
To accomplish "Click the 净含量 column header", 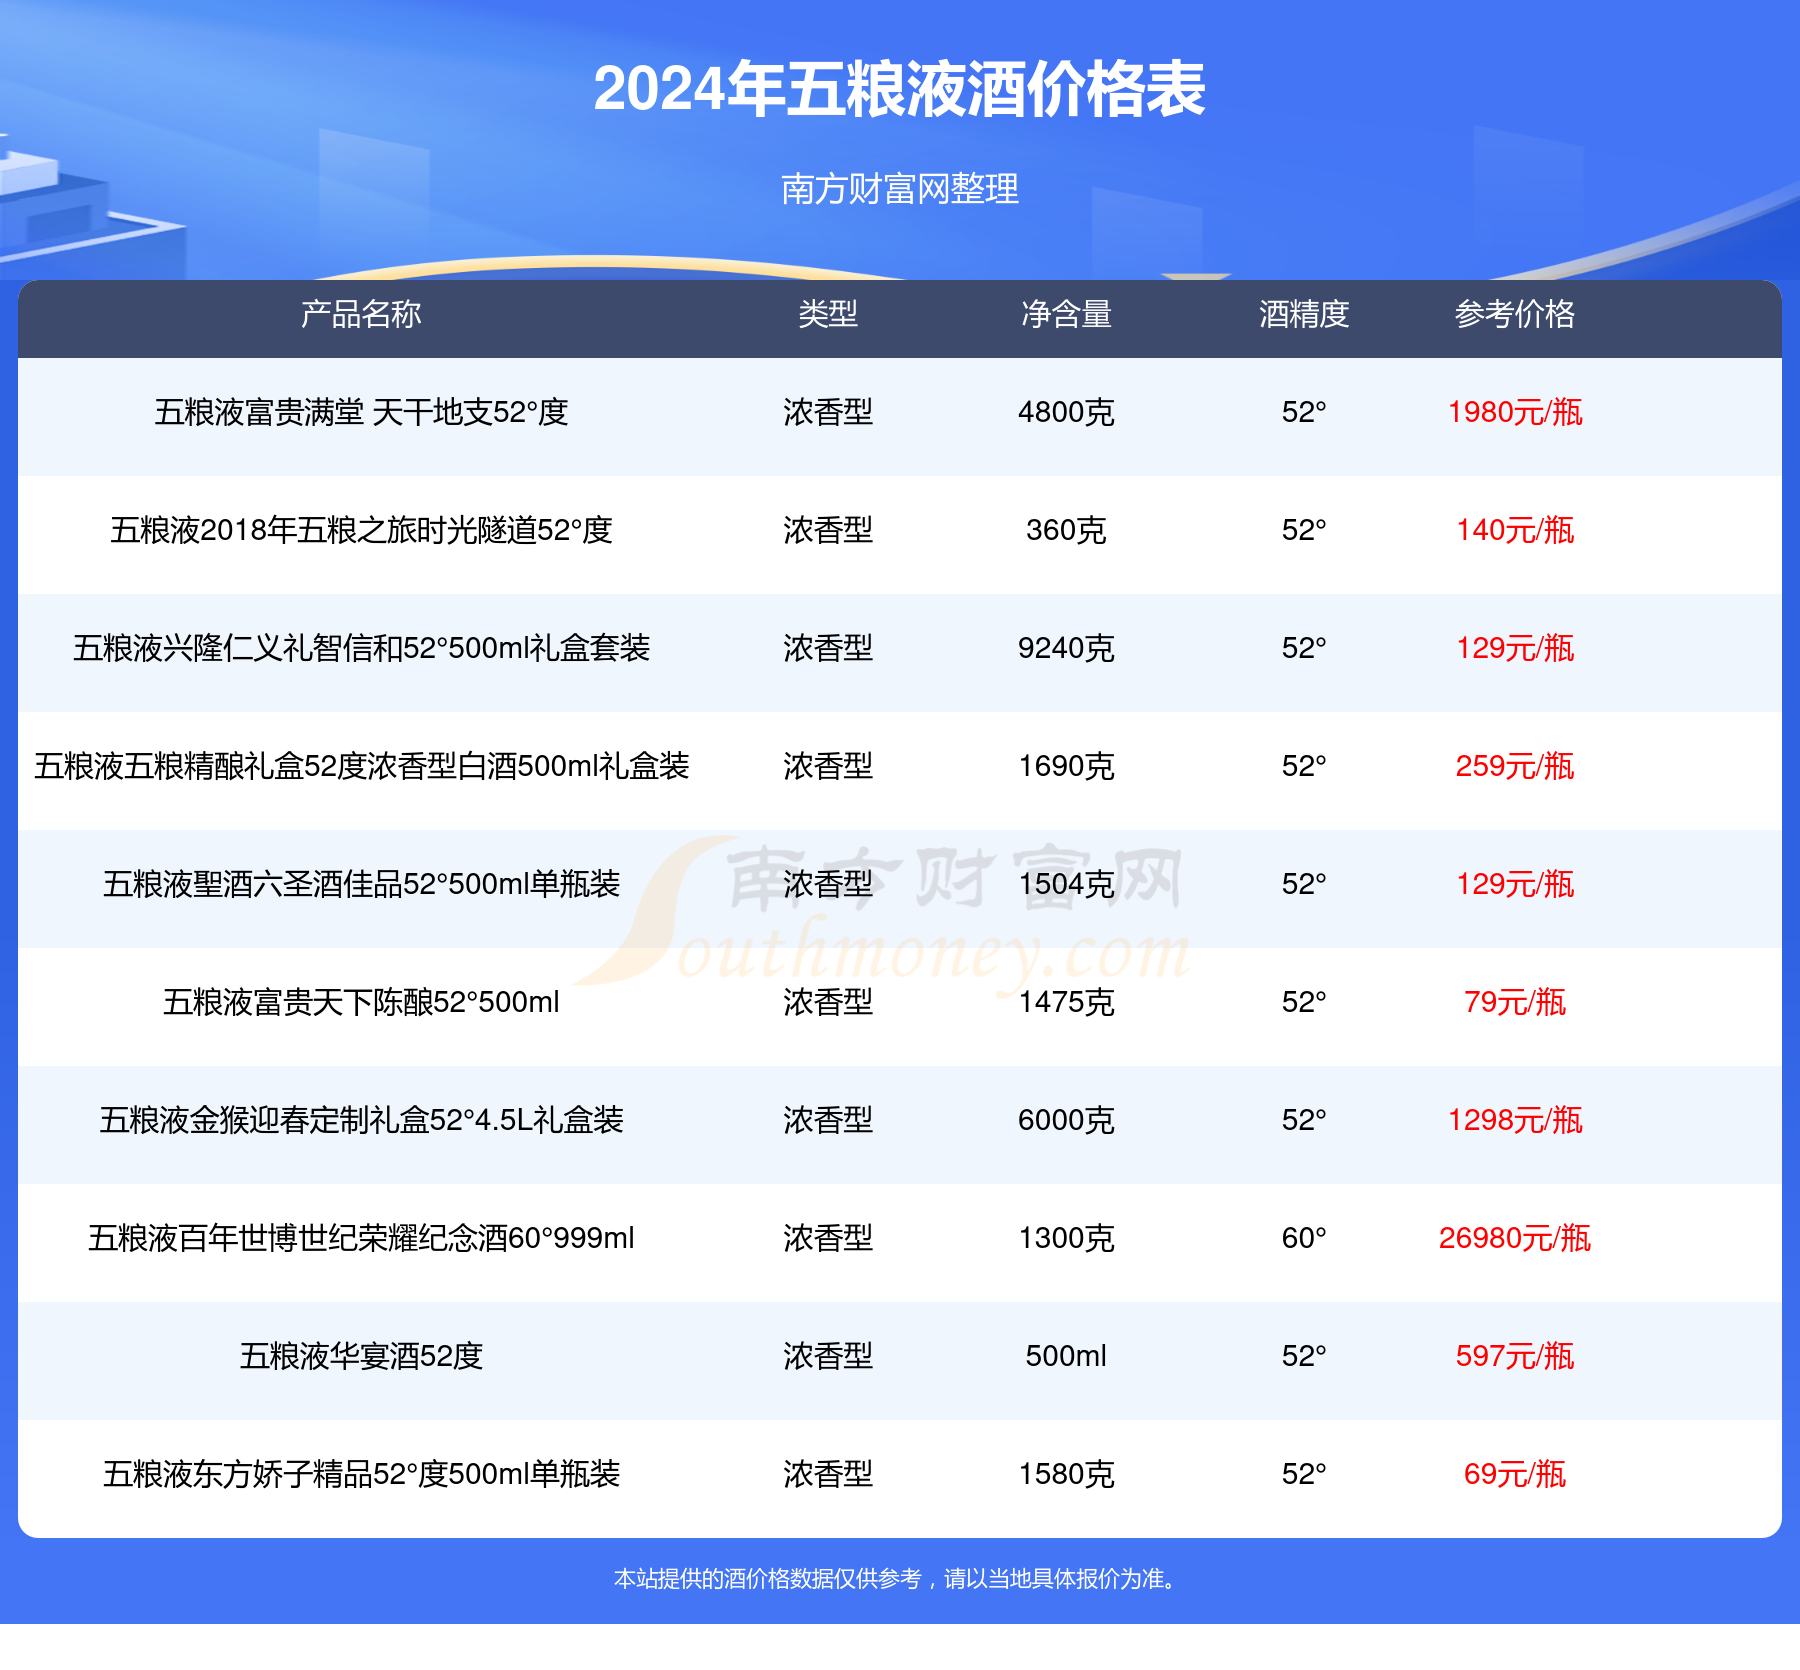I will click(1066, 314).
